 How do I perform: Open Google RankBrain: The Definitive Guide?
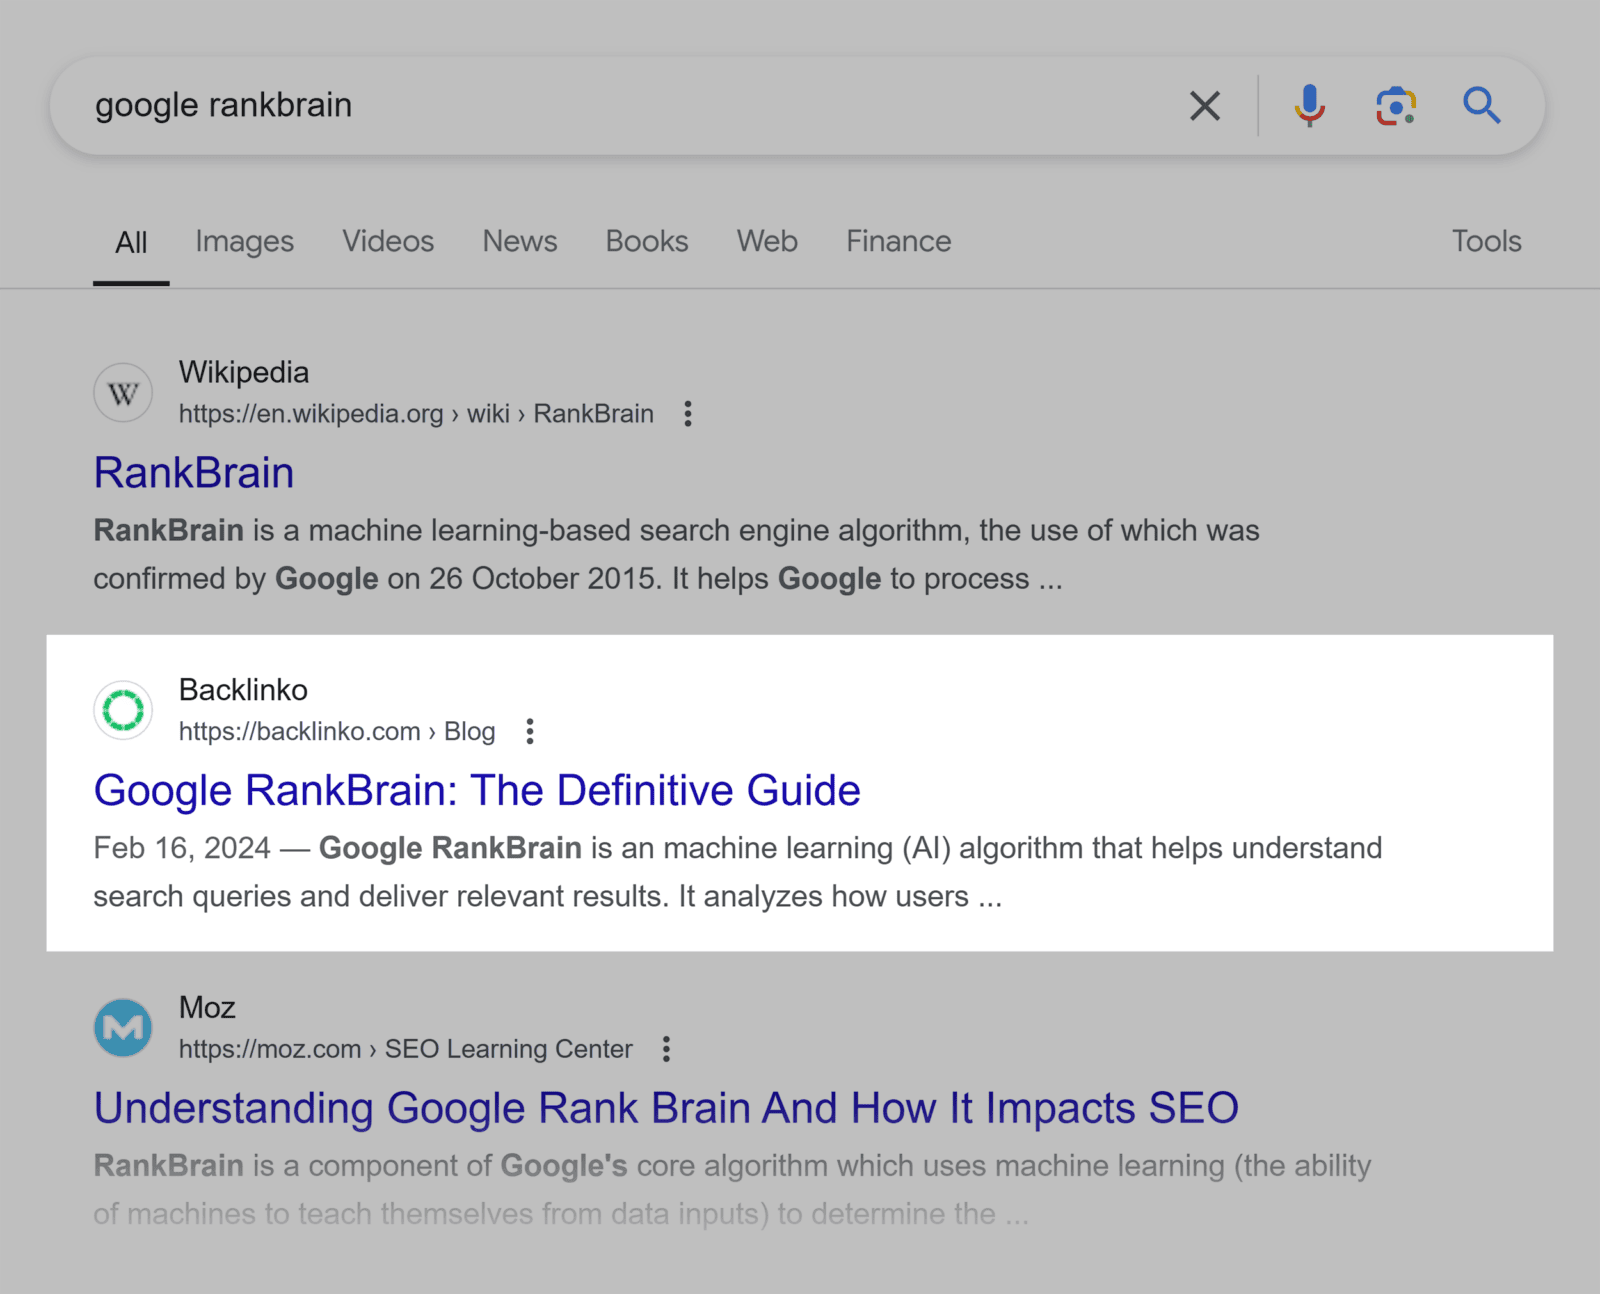pyautogui.click(x=477, y=790)
